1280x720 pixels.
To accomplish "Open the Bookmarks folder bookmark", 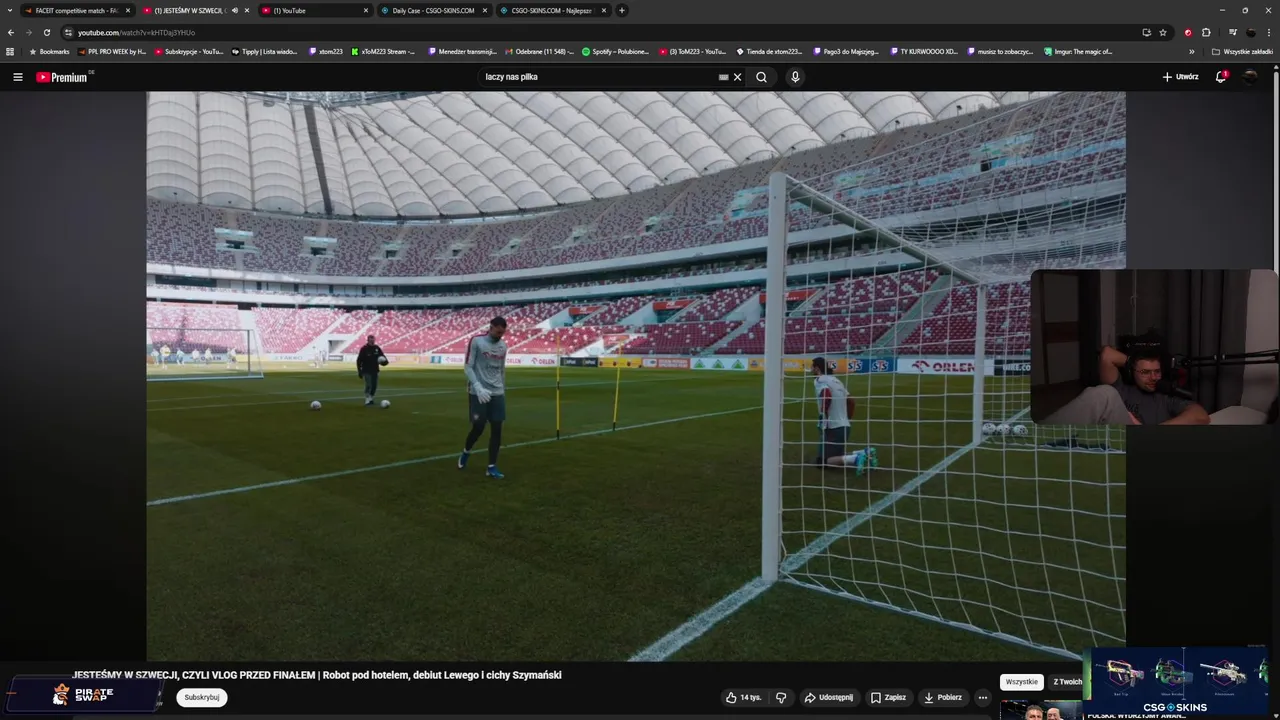I will (49, 51).
